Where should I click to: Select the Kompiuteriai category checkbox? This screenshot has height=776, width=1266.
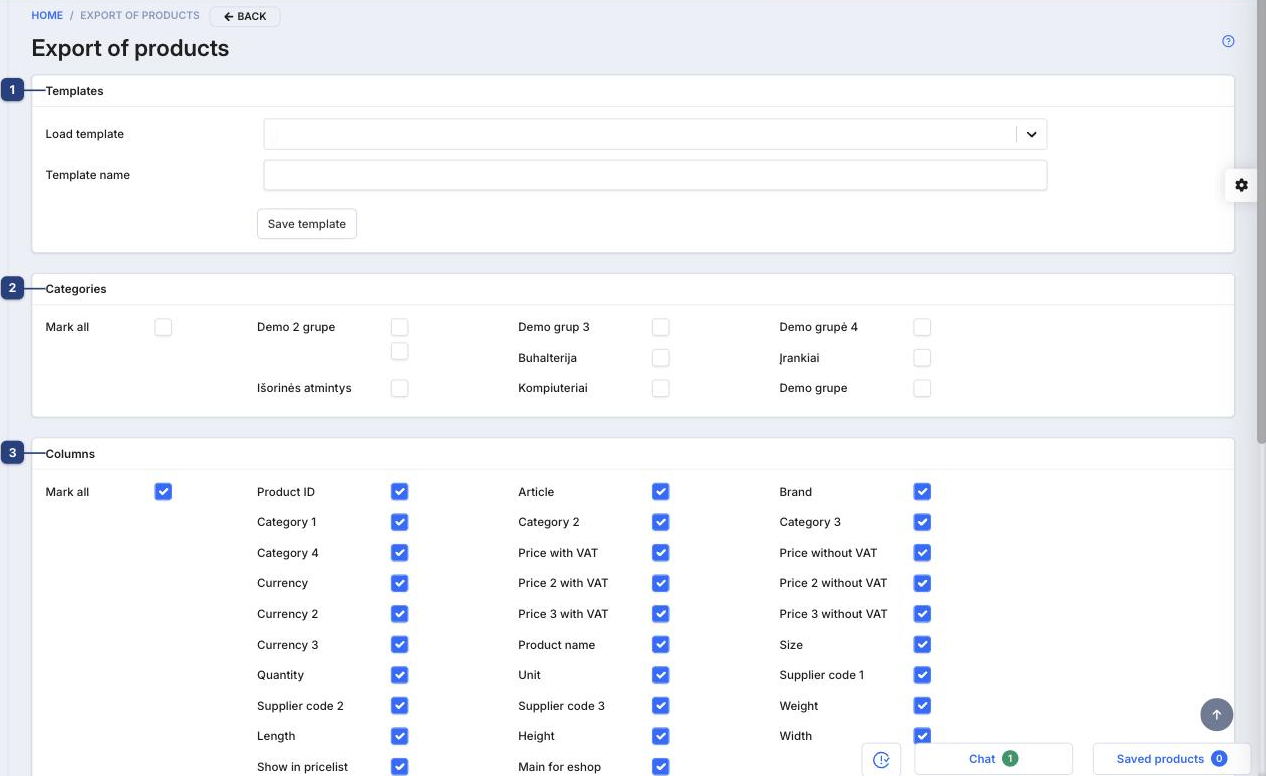click(x=660, y=388)
